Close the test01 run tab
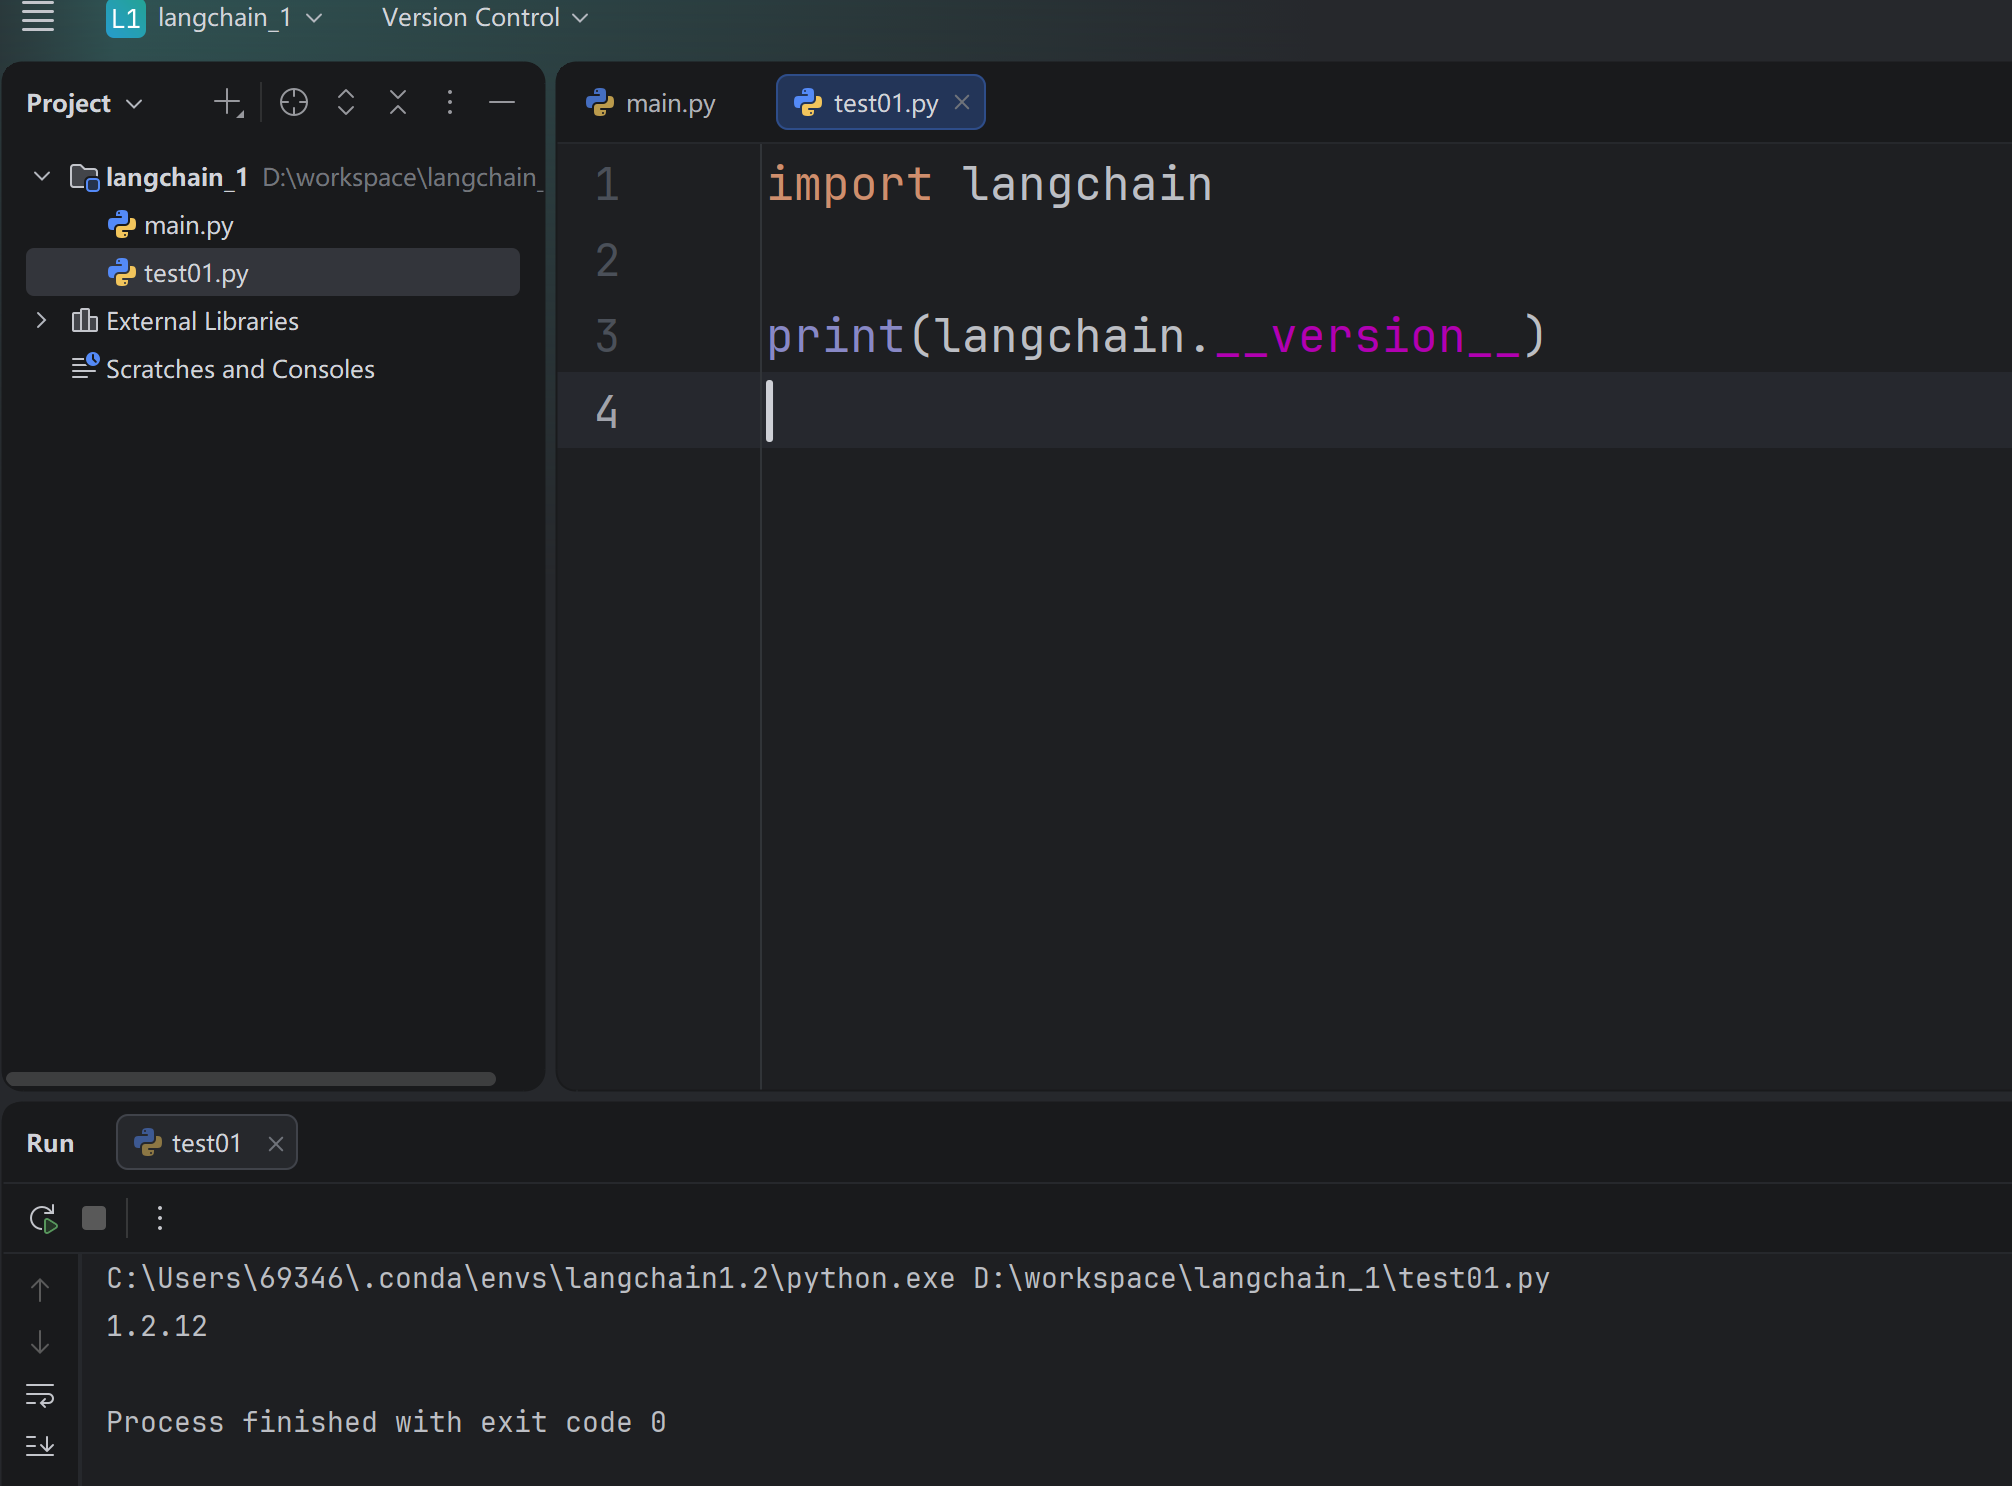This screenshot has width=2012, height=1486. [276, 1144]
